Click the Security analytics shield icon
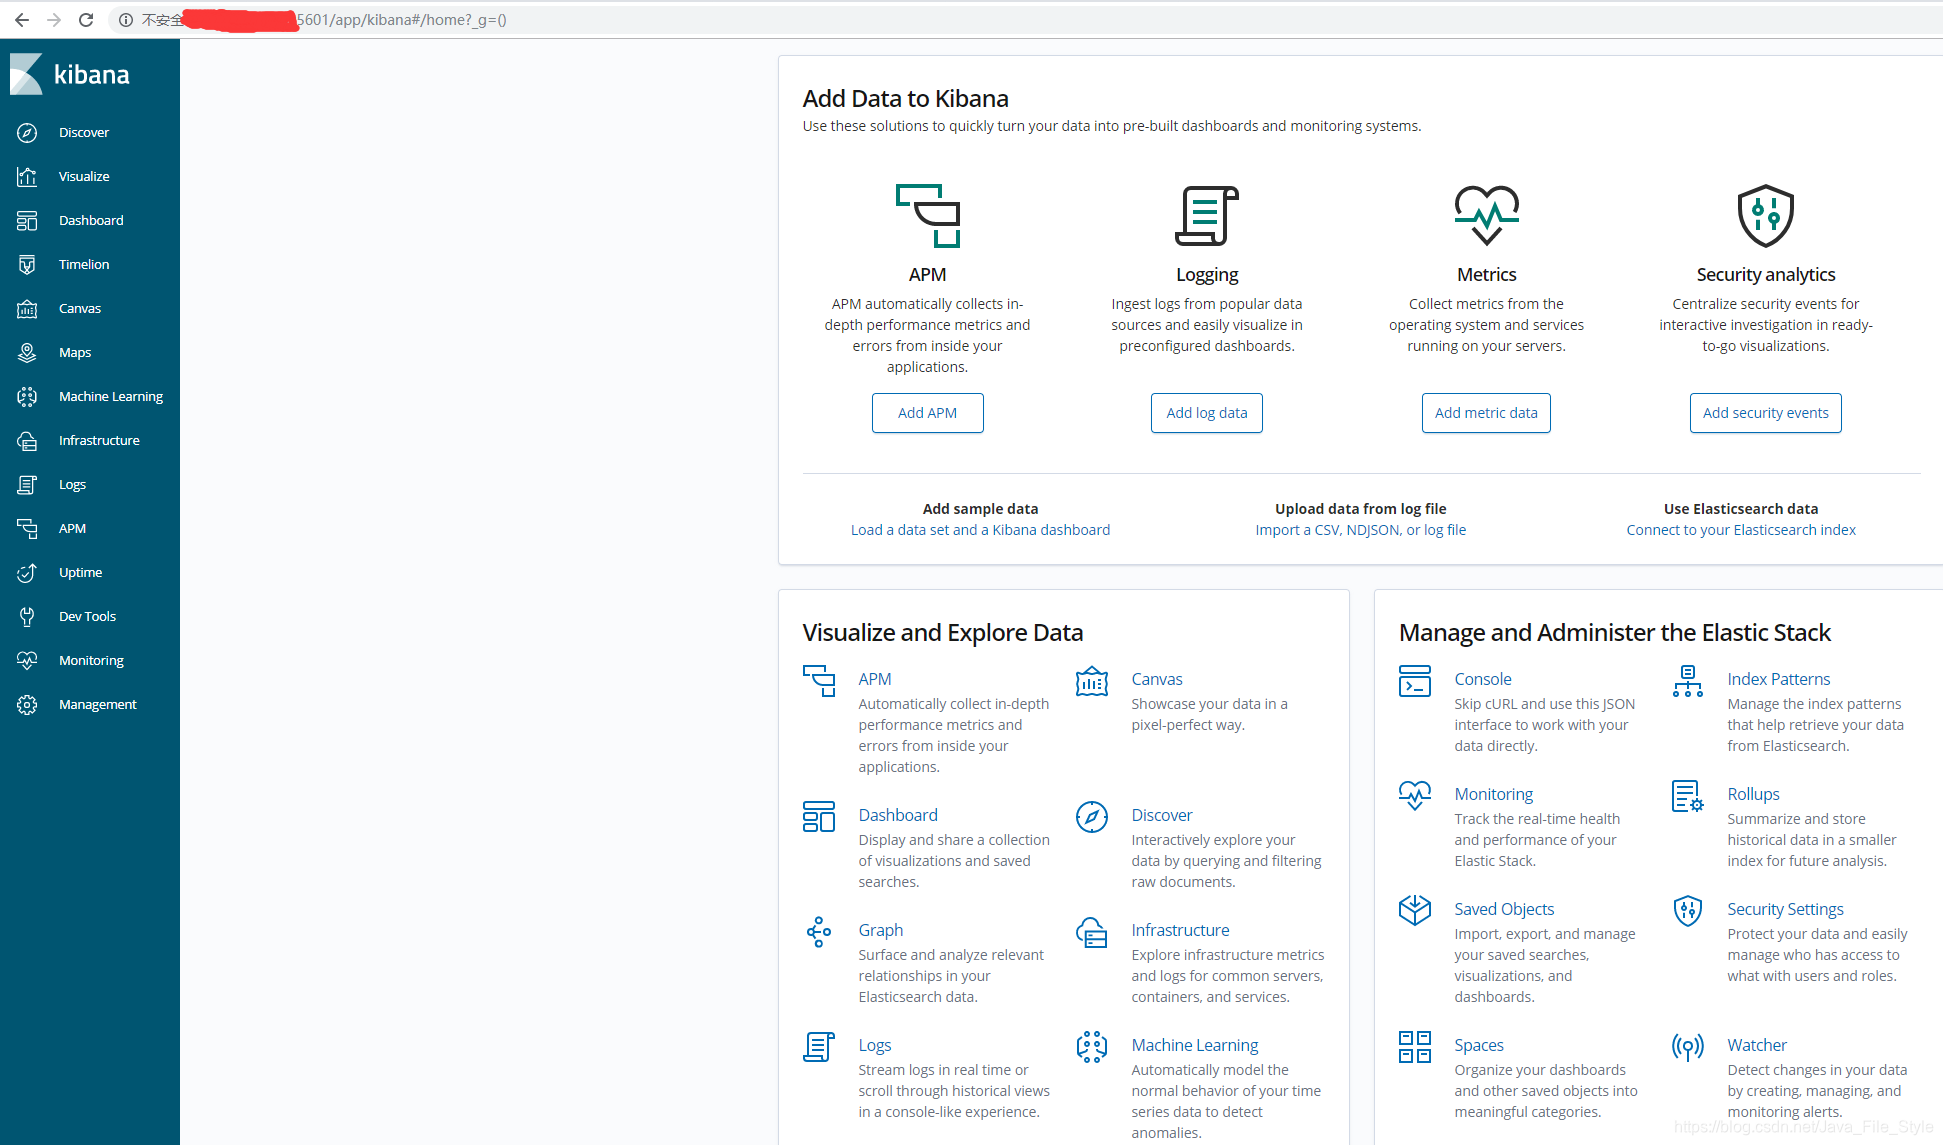Image resolution: width=1943 pixels, height=1145 pixels. coord(1766,215)
